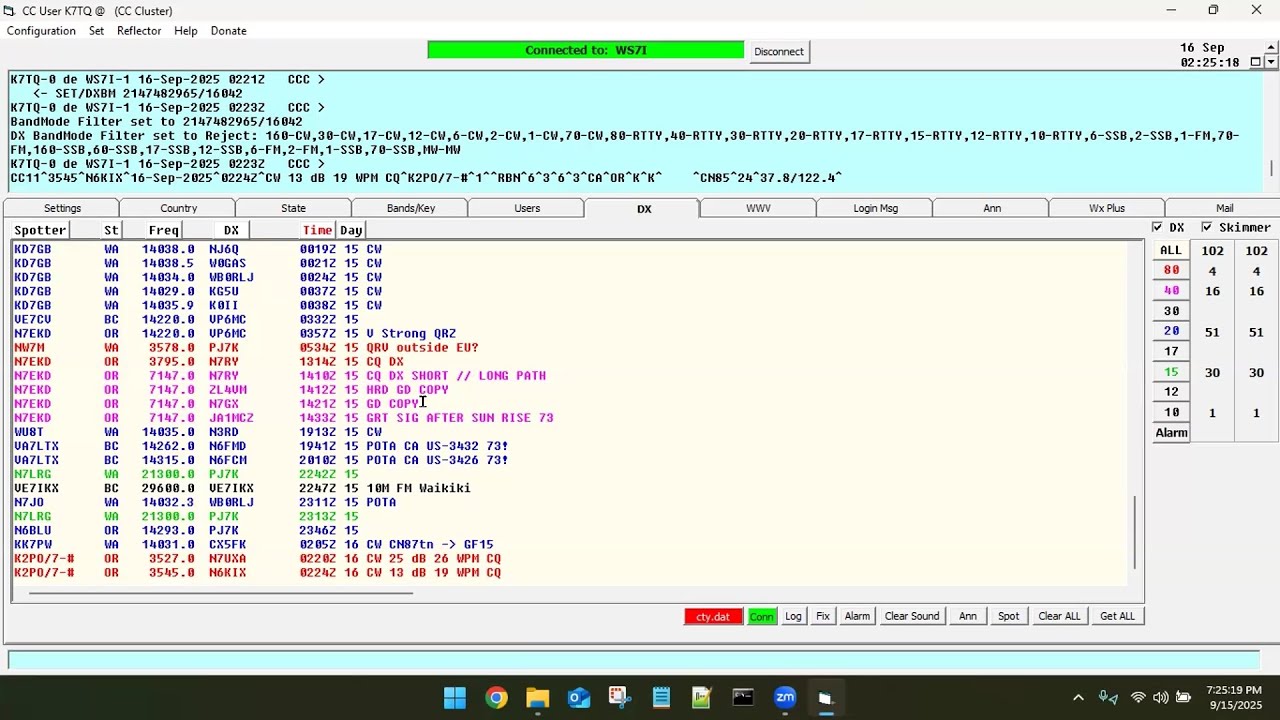Open the Snipping Tool taskbar icon
This screenshot has width=1280, height=720.
[620, 697]
